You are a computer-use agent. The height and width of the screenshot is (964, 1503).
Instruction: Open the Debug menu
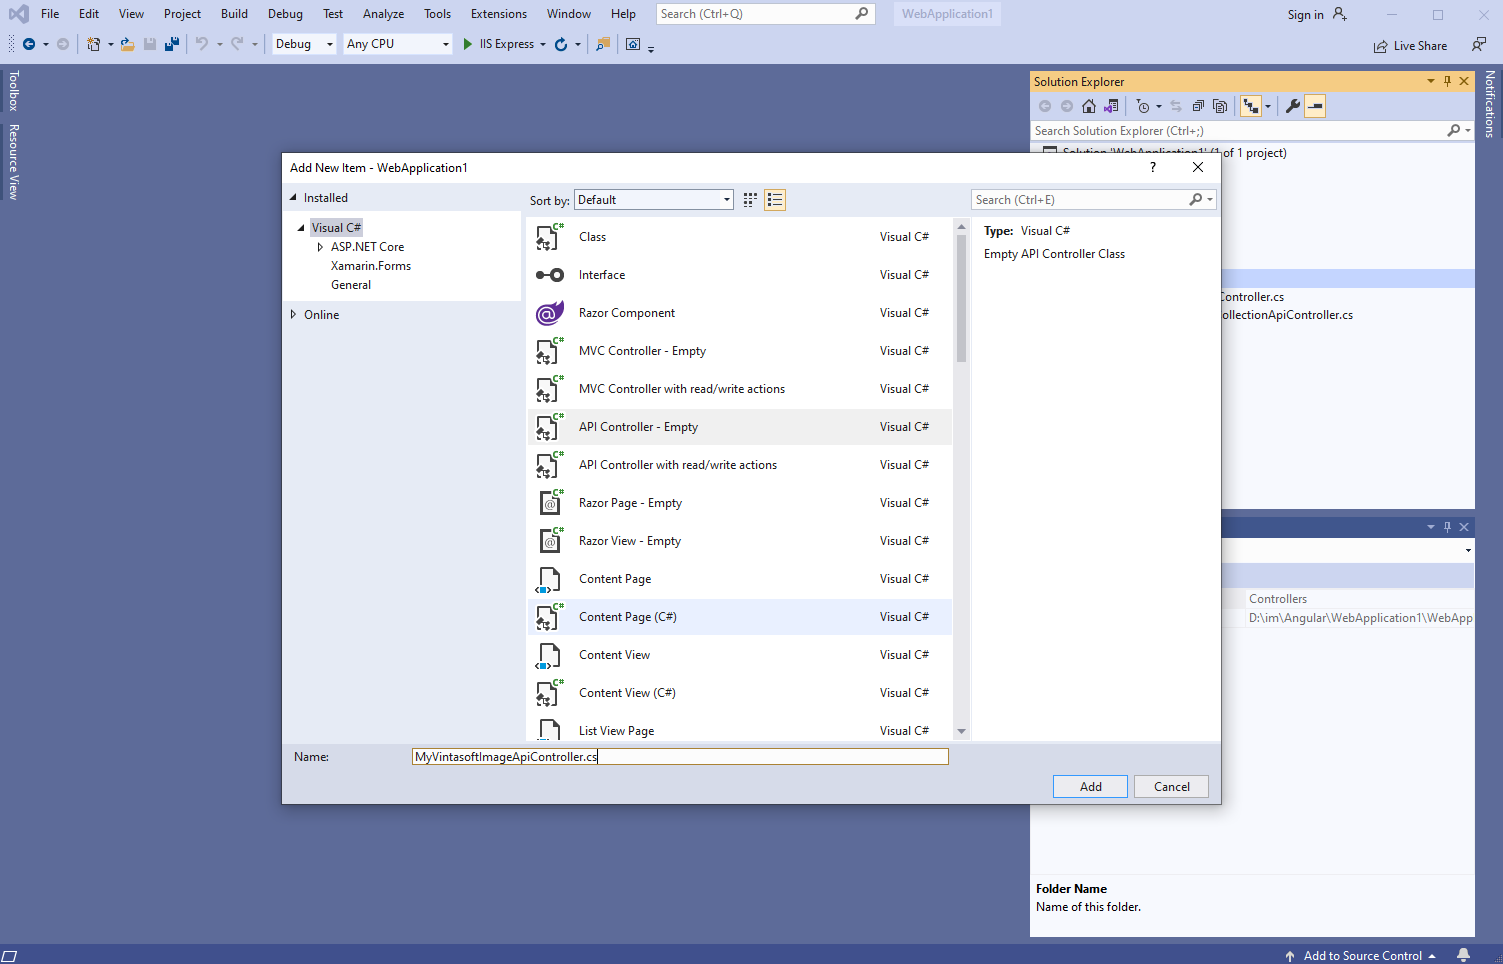pos(284,13)
